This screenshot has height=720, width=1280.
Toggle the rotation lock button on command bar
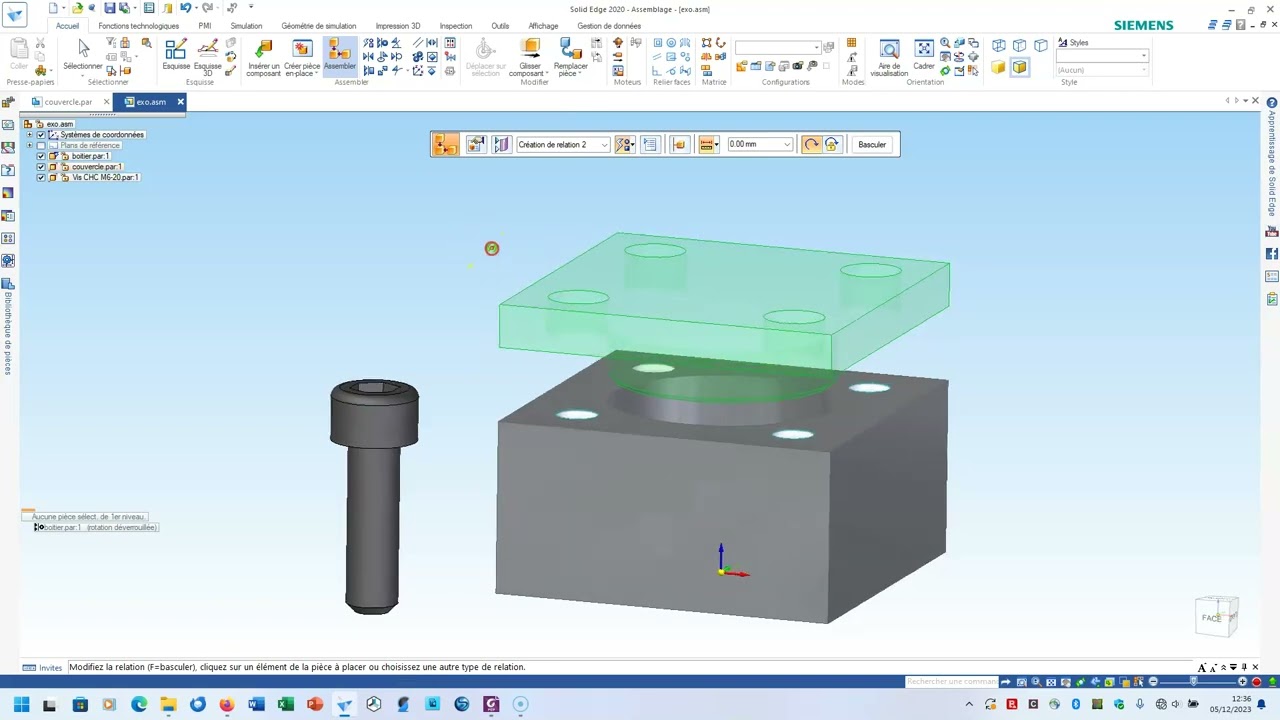[832, 145]
